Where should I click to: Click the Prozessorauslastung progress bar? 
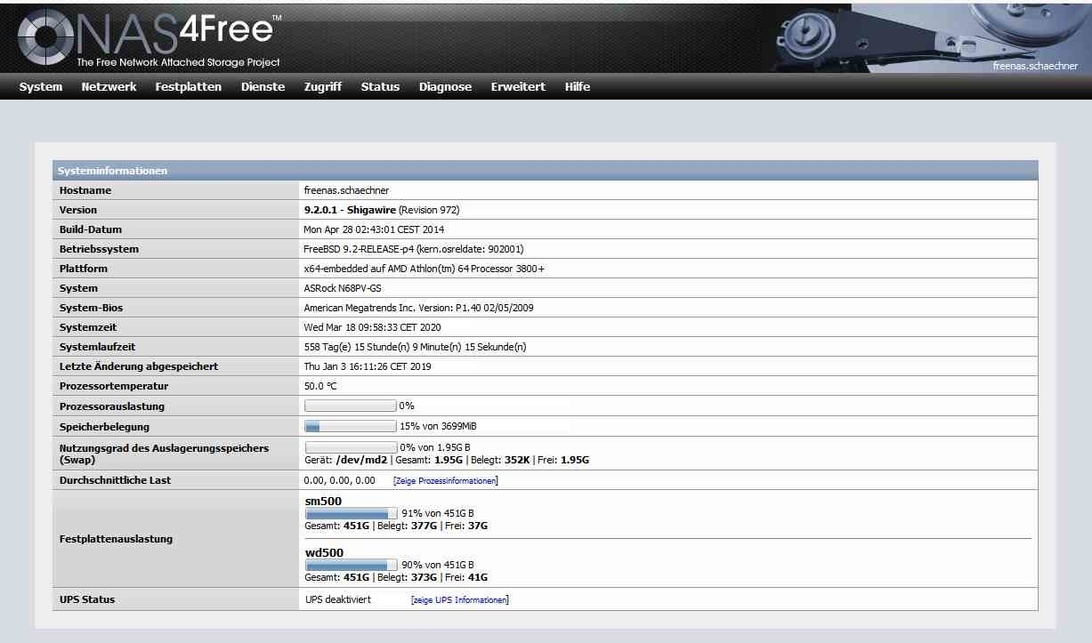(350, 406)
